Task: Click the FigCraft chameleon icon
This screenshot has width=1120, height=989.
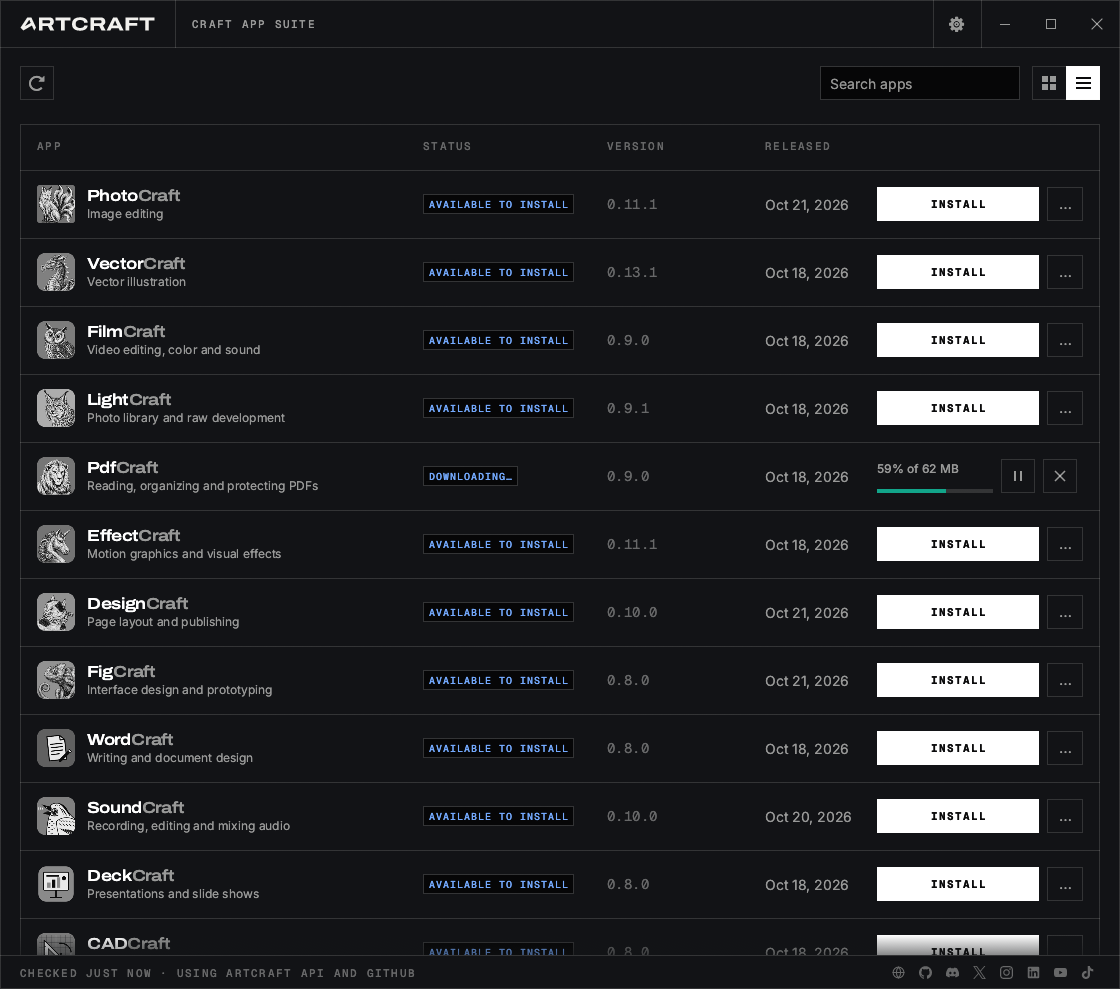Action: point(56,680)
